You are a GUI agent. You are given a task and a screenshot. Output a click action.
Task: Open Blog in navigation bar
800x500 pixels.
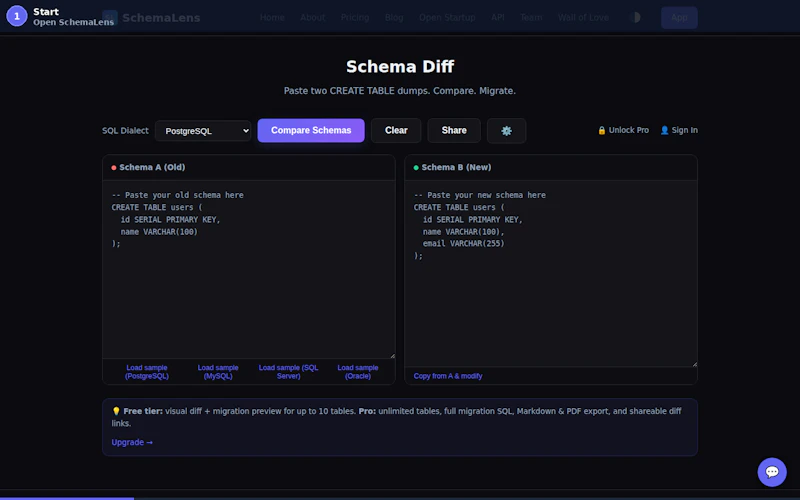(394, 17)
